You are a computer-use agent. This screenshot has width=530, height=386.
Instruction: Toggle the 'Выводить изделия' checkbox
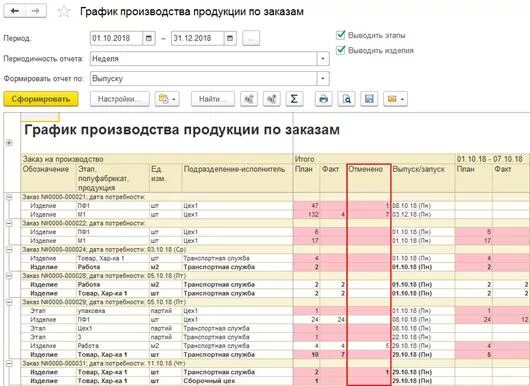[x=341, y=50]
